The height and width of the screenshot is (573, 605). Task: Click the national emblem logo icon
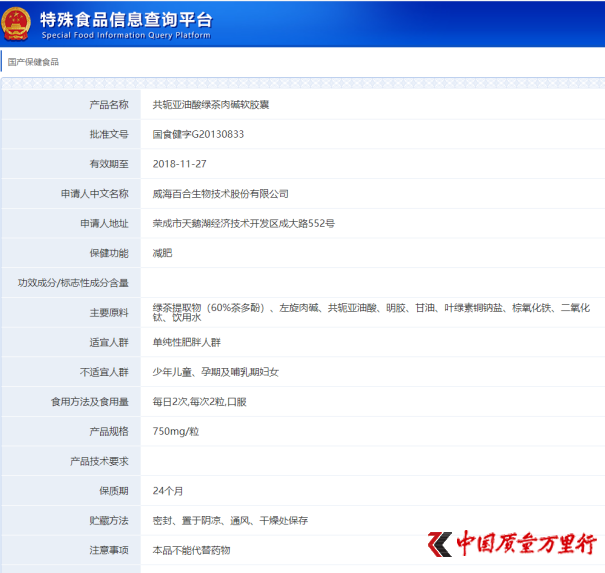(x=16, y=24)
